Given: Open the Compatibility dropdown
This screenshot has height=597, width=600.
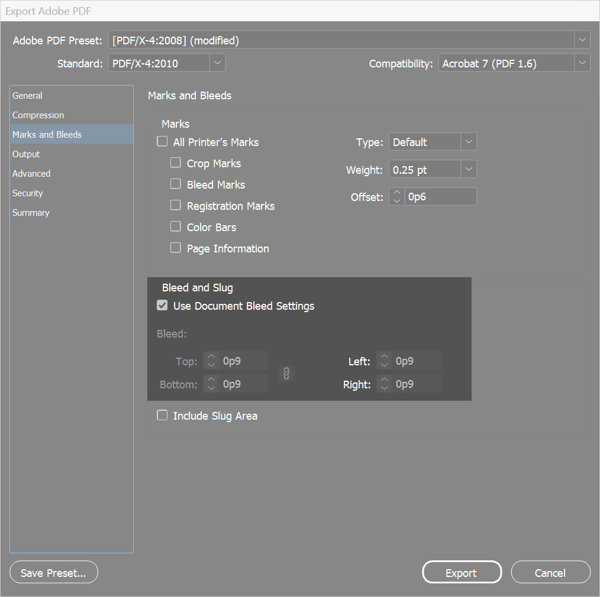Looking at the screenshot, I should pyautogui.click(x=582, y=63).
